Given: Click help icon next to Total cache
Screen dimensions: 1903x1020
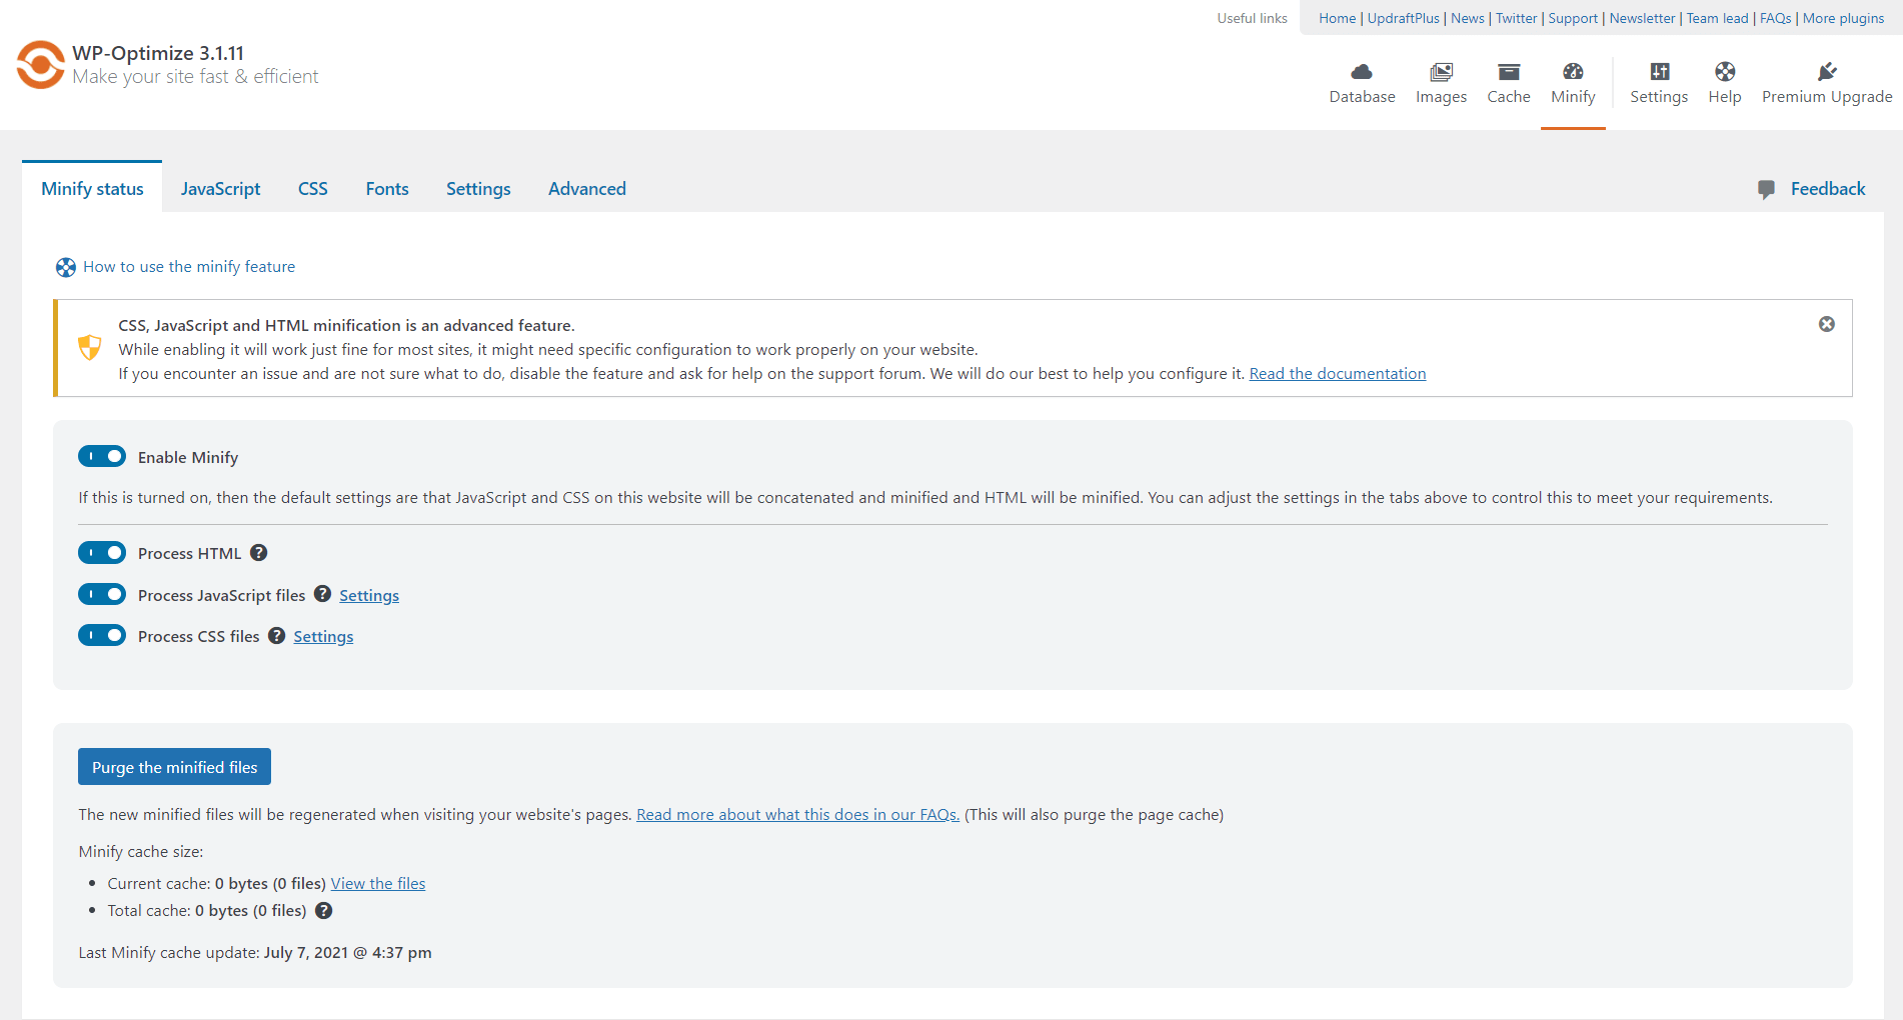Looking at the screenshot, I should coord(324,911).
